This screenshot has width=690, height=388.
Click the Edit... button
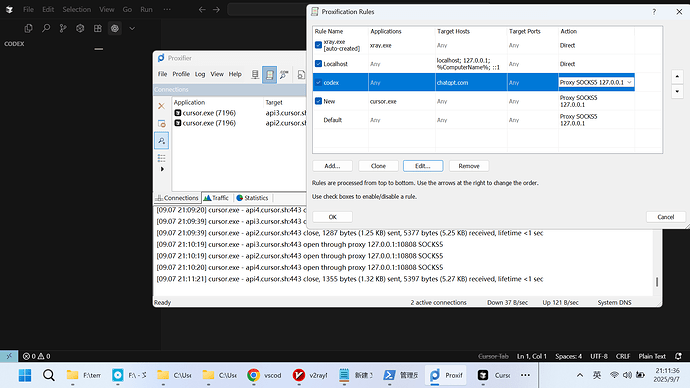tap(423, 166)
